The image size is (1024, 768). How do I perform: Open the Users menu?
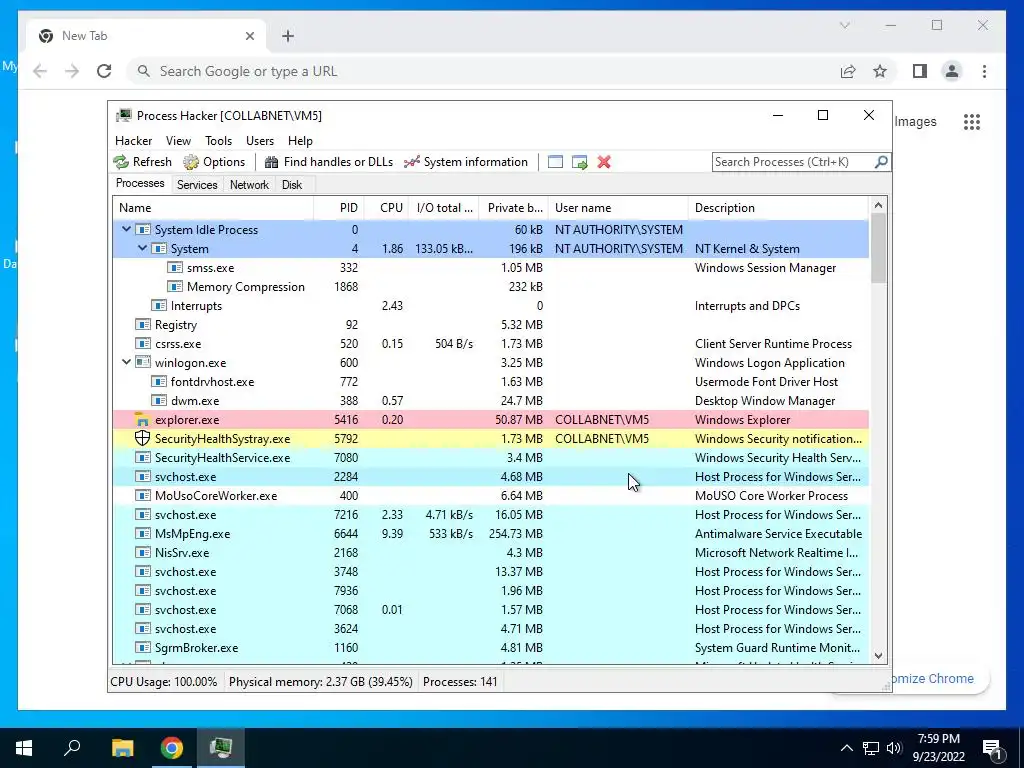(260, 140)
